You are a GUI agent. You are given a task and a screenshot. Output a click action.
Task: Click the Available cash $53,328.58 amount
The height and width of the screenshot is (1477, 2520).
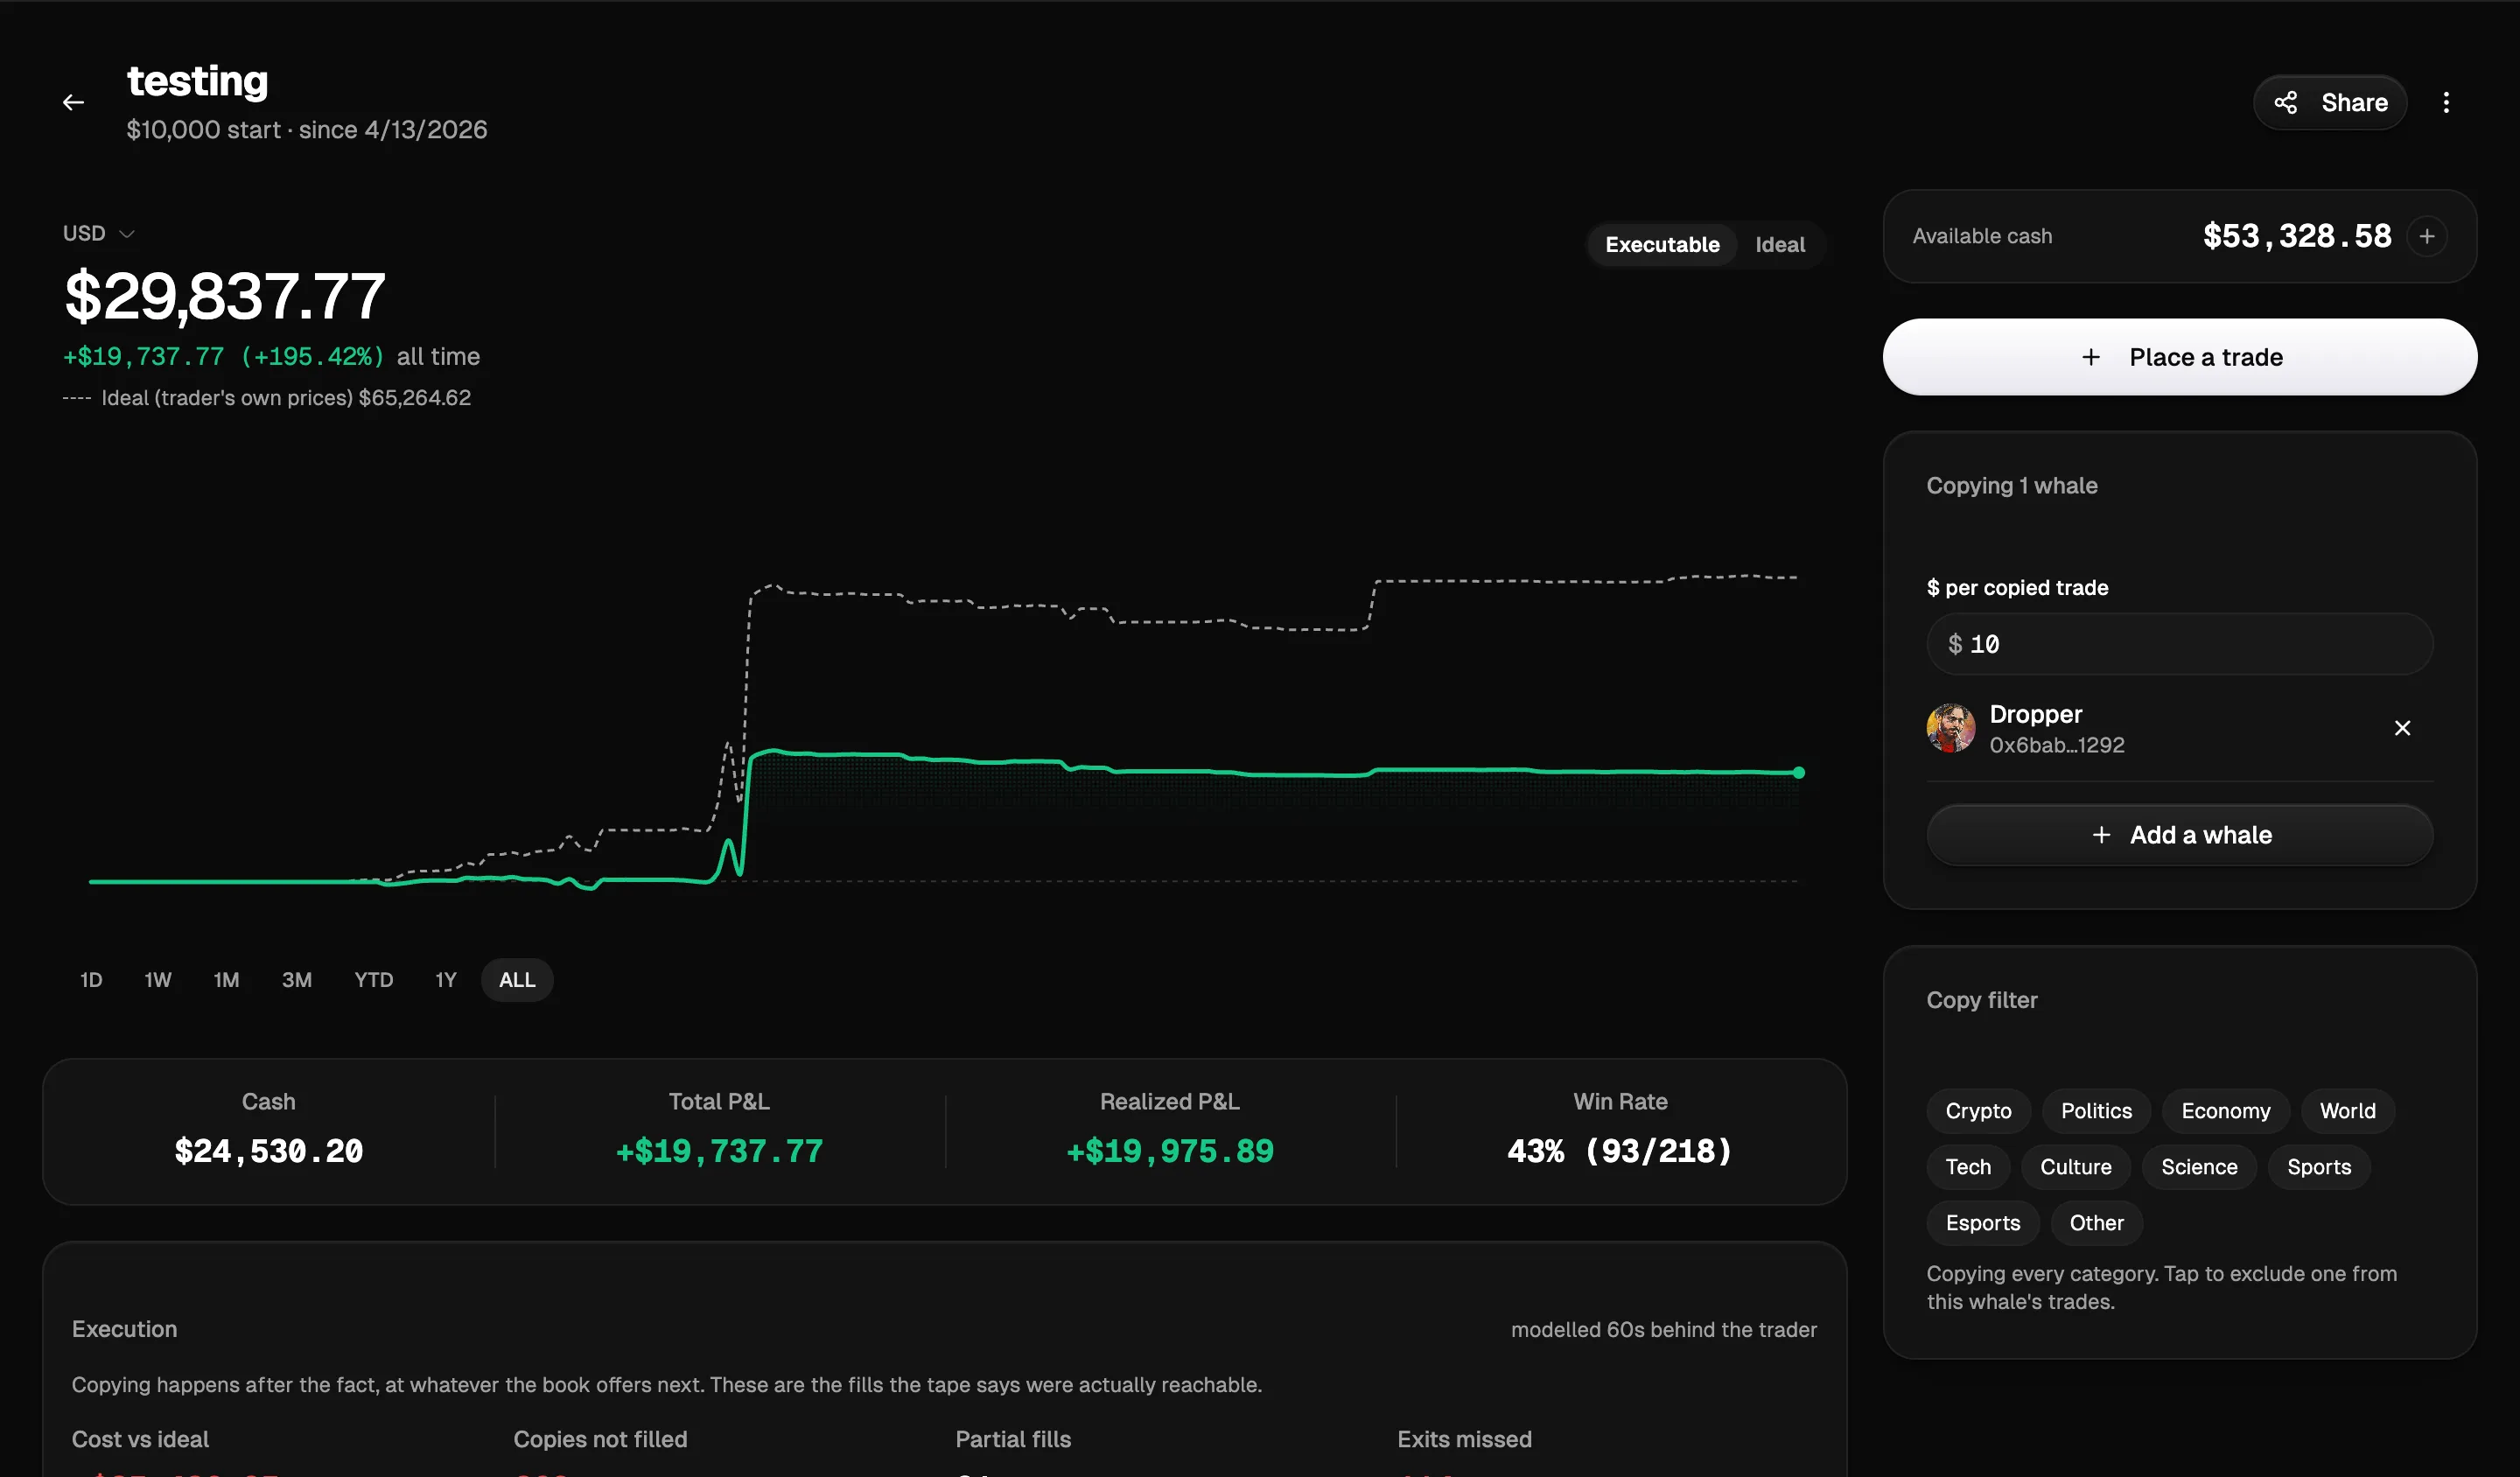(x=2297, y=236)
